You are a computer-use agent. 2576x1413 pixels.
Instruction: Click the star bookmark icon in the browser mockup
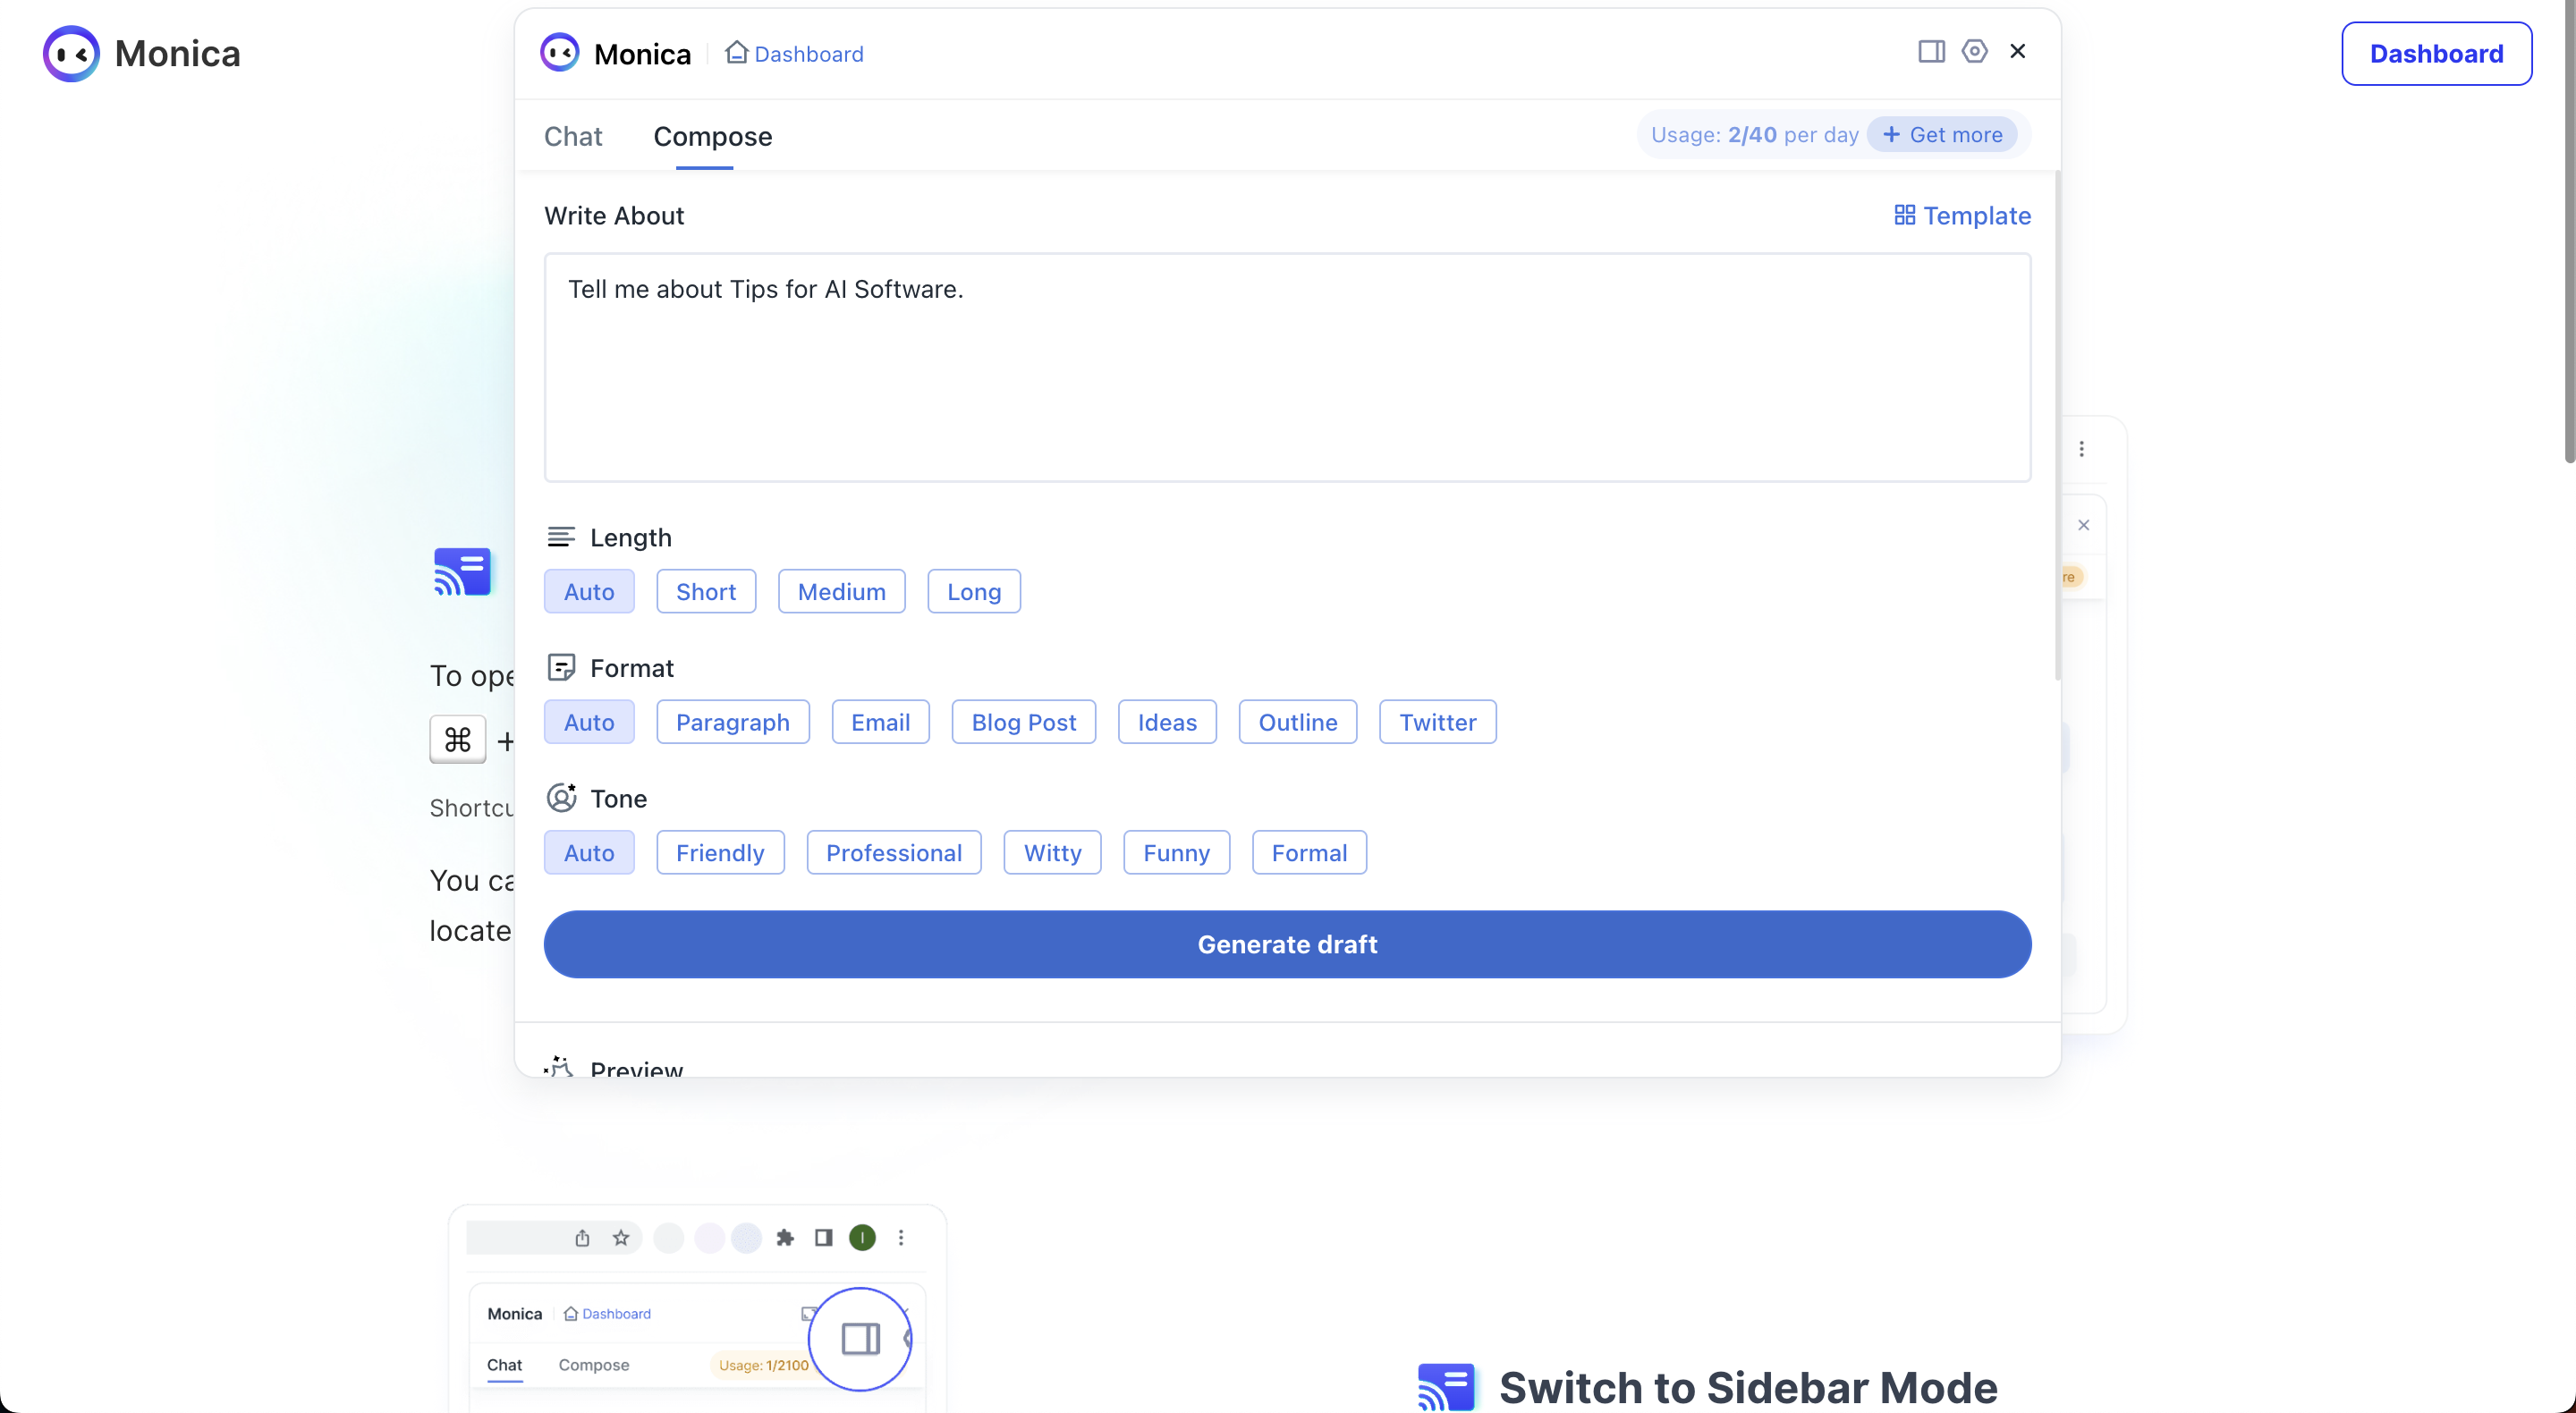coord(621,1238)
